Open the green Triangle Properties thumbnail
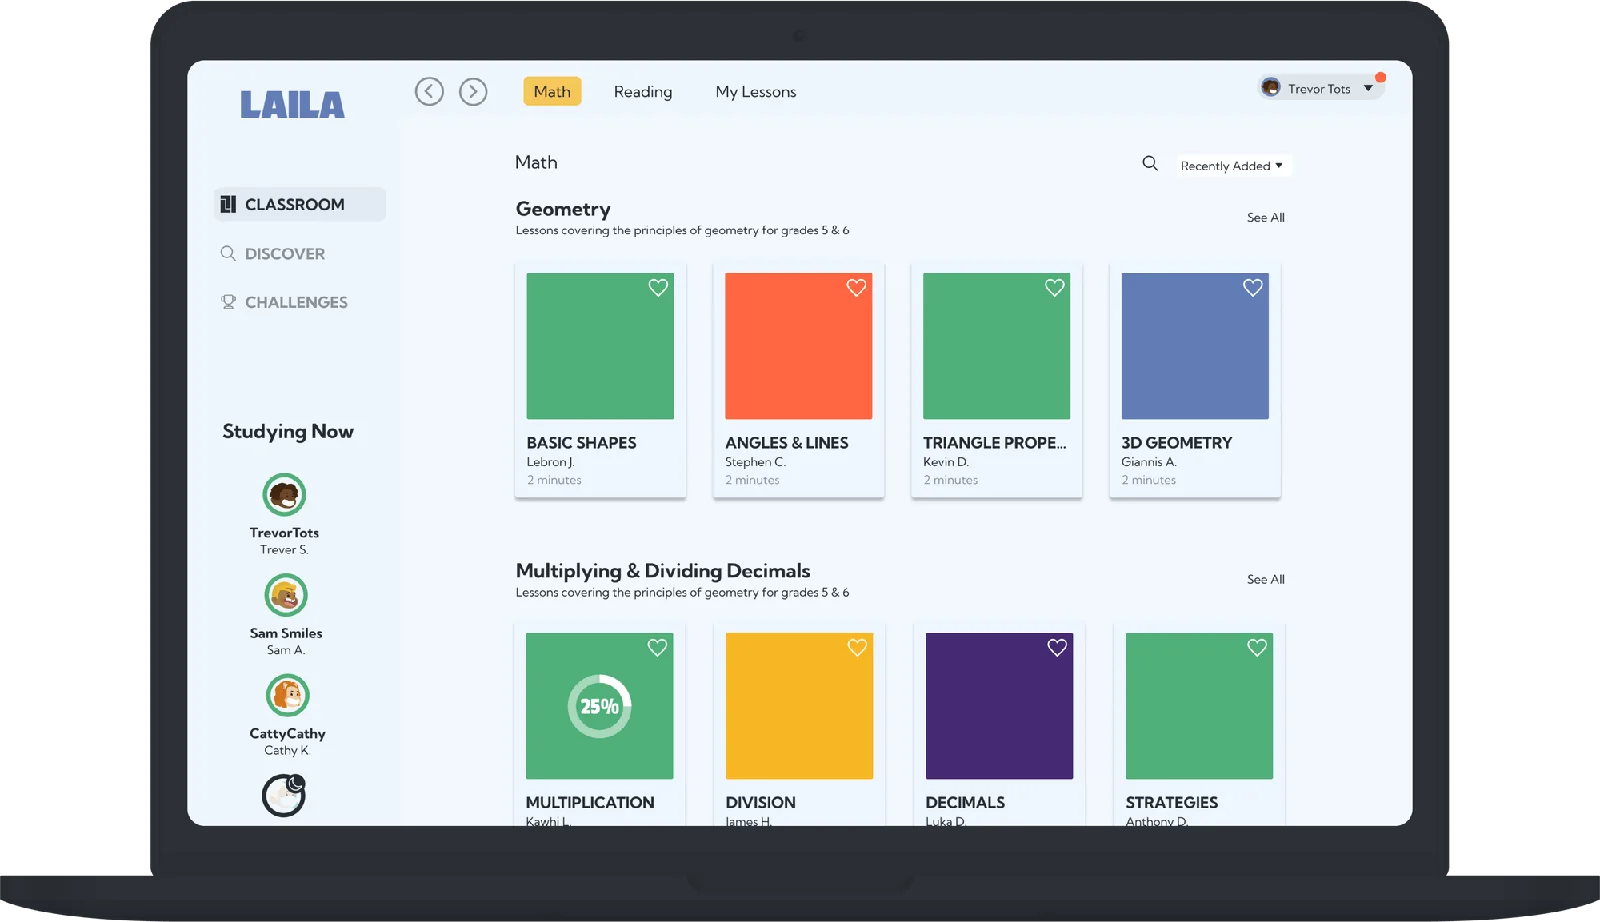This screenshot has width=1600, height=922. pyautogui.click(x=996, y=346)
